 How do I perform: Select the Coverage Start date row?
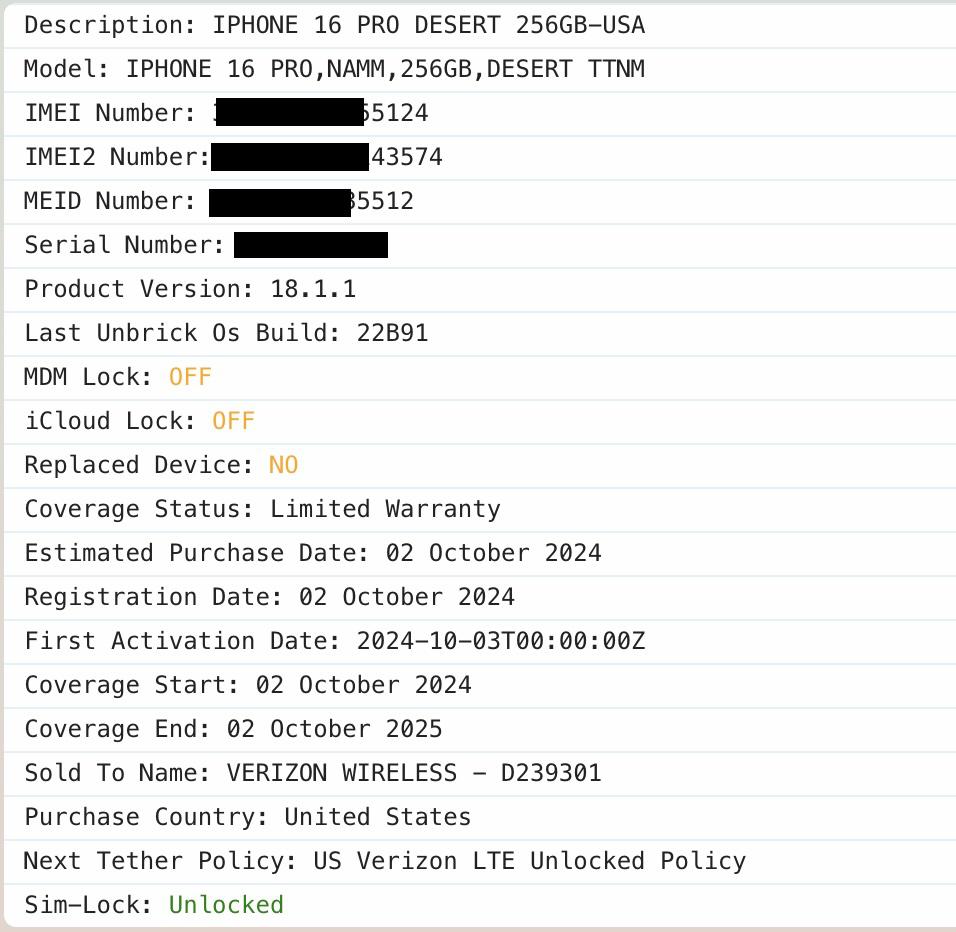tap(248, 685)
